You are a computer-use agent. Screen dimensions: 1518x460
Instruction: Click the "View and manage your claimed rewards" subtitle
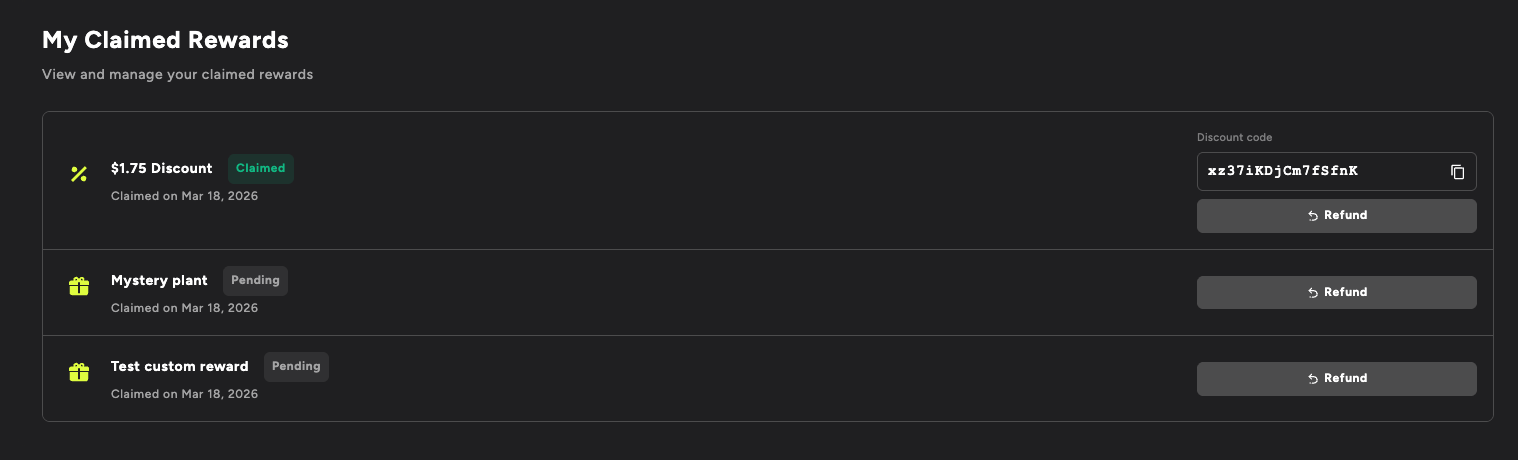tap(177, 74)
